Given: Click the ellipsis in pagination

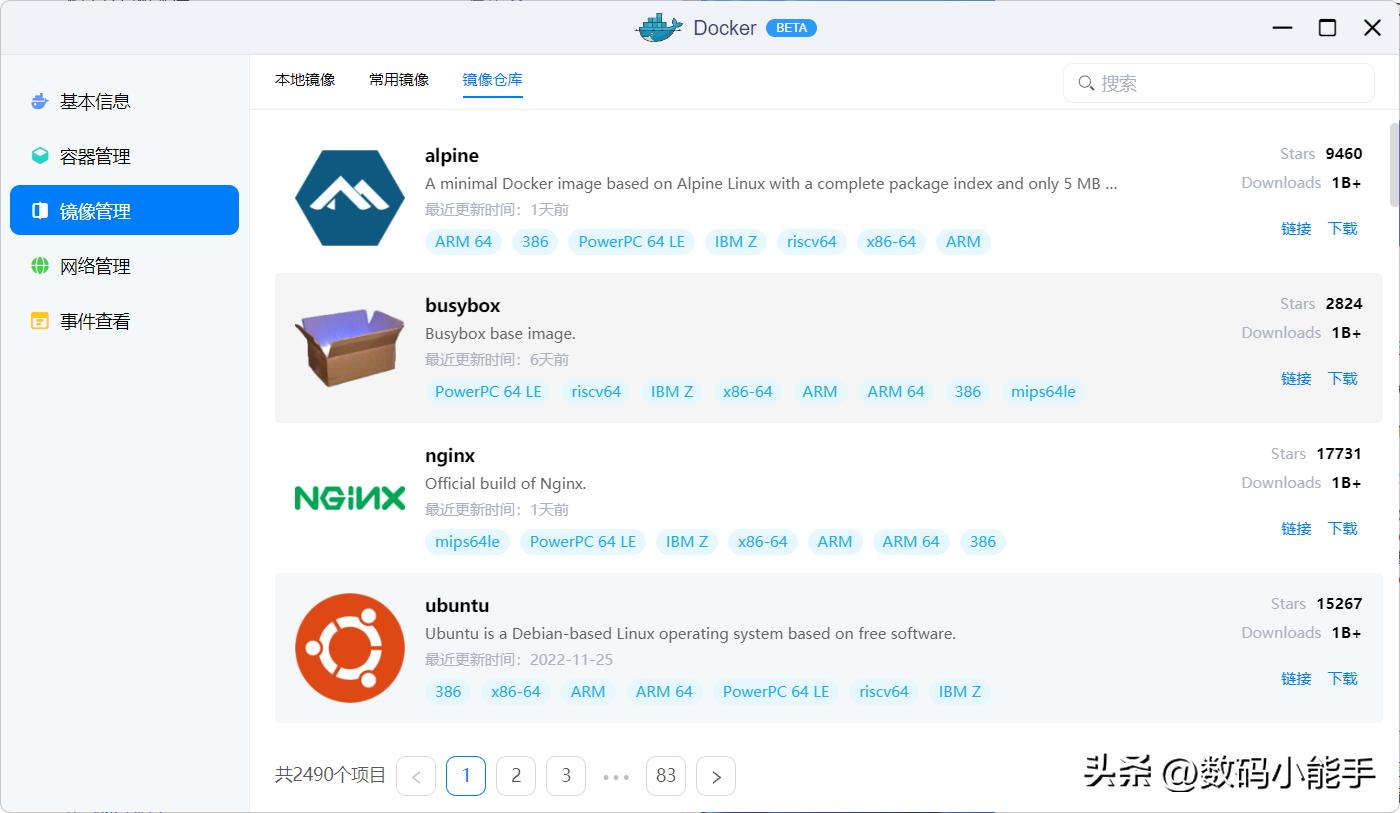Looking at the screenshot, I should pyautogui.click(x=616, y=775).
